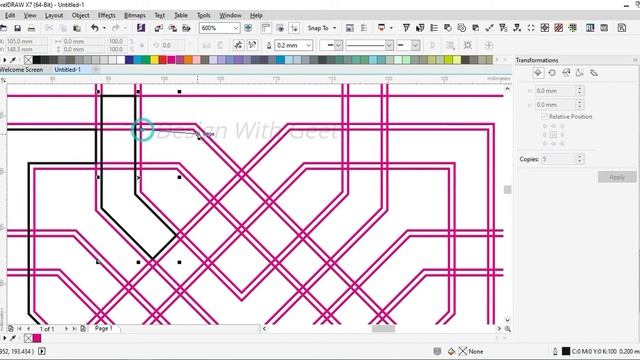Image resolution: width=640 pixels, height=360 pixels.
Task: Pick the No color X swatch in palette
Action: [28, 60]
